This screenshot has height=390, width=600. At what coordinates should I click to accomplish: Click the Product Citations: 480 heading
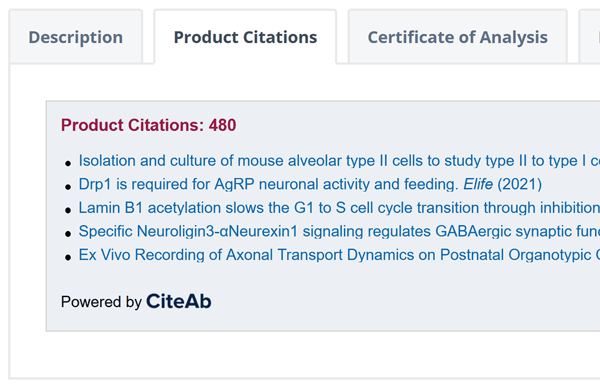coord(148,125)
